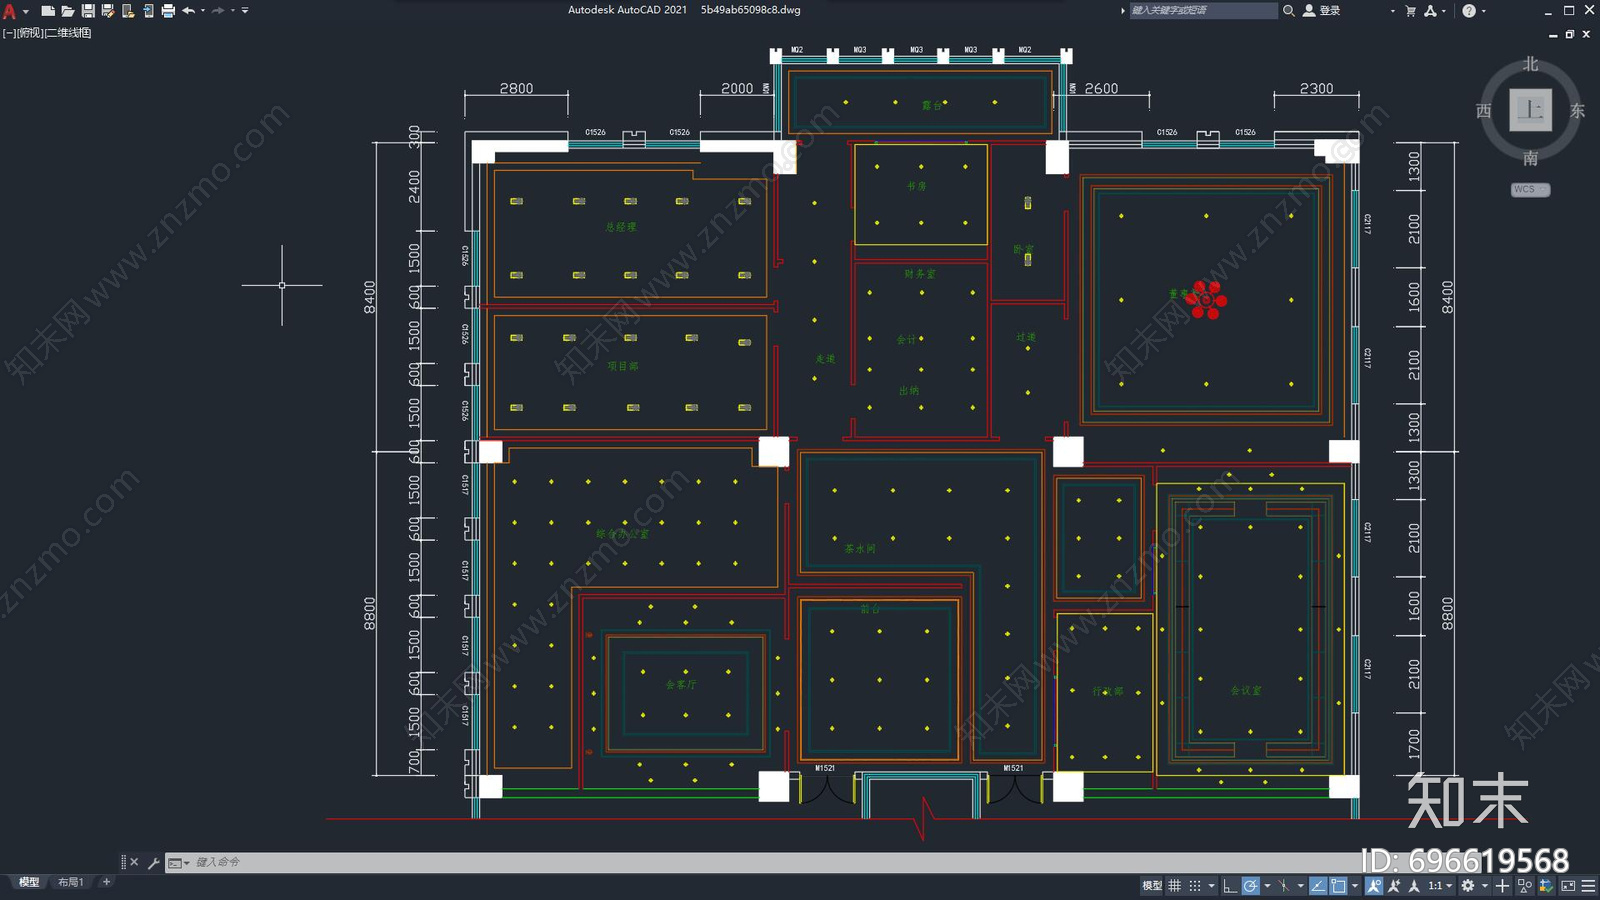Click the Save As icon
The width and height of the screenshot is (1600, 900).
click(x=108, y=11)
